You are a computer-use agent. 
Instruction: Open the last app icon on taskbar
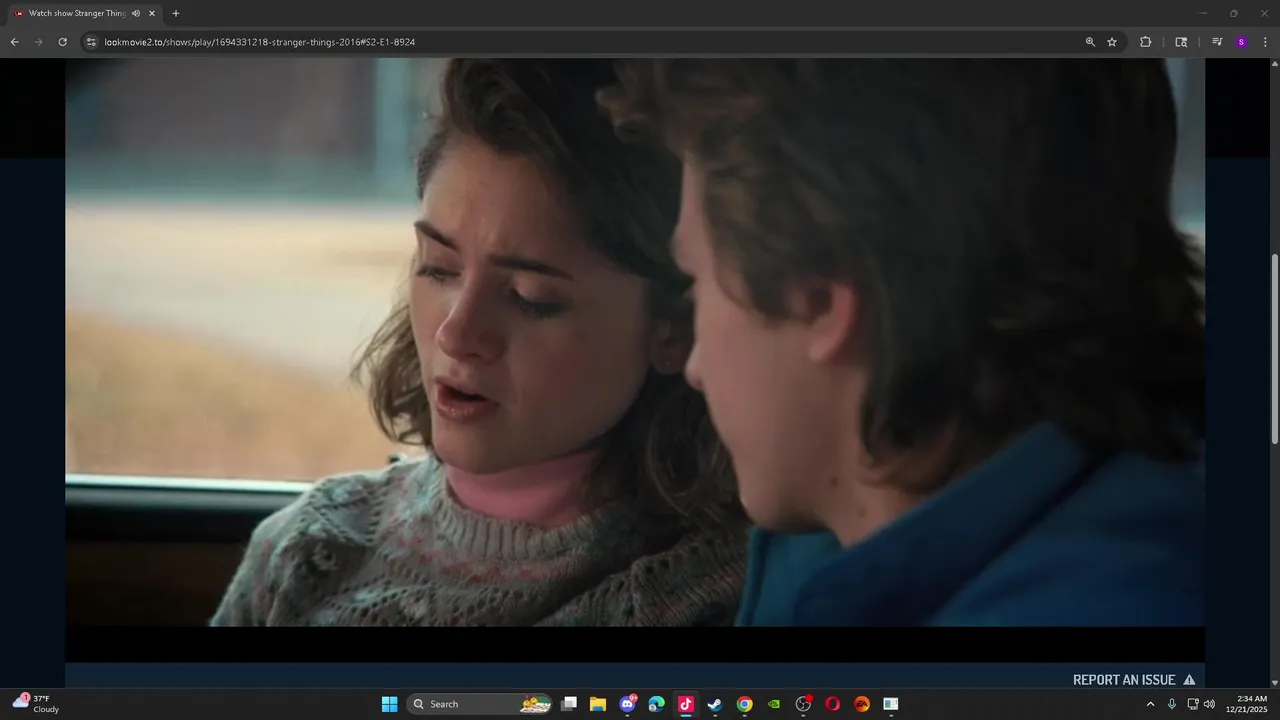(x=890, y=704)
